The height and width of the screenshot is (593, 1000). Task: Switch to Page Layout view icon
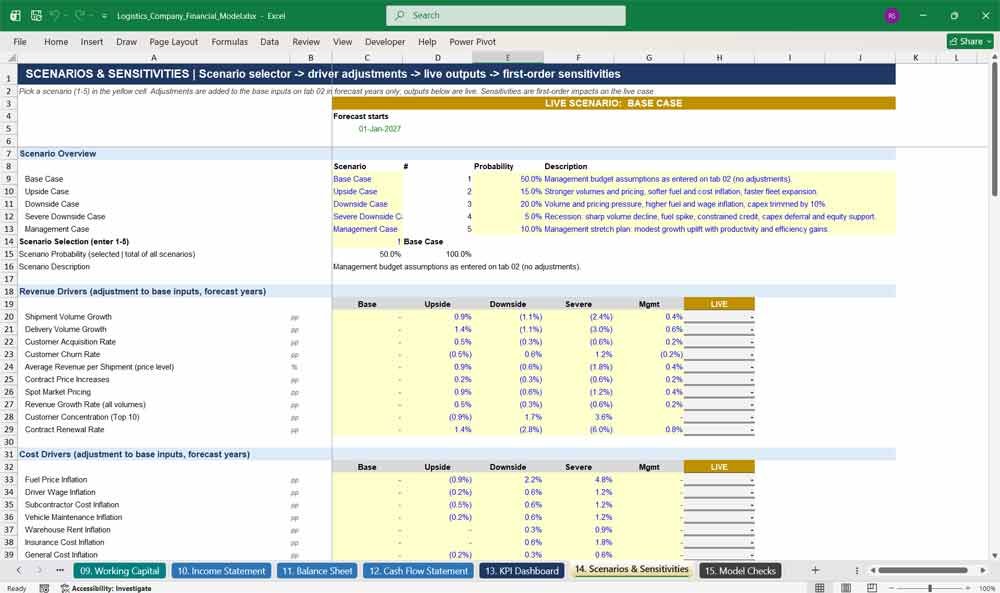[x=846, y=588]
